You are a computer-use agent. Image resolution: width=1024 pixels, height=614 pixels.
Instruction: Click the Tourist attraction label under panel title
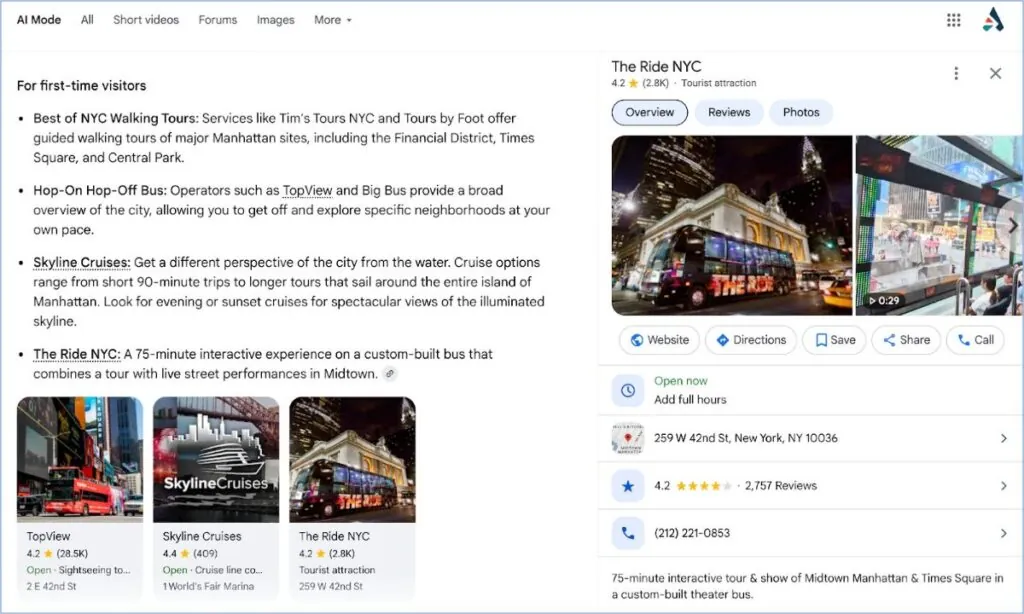tap(718, 83)
